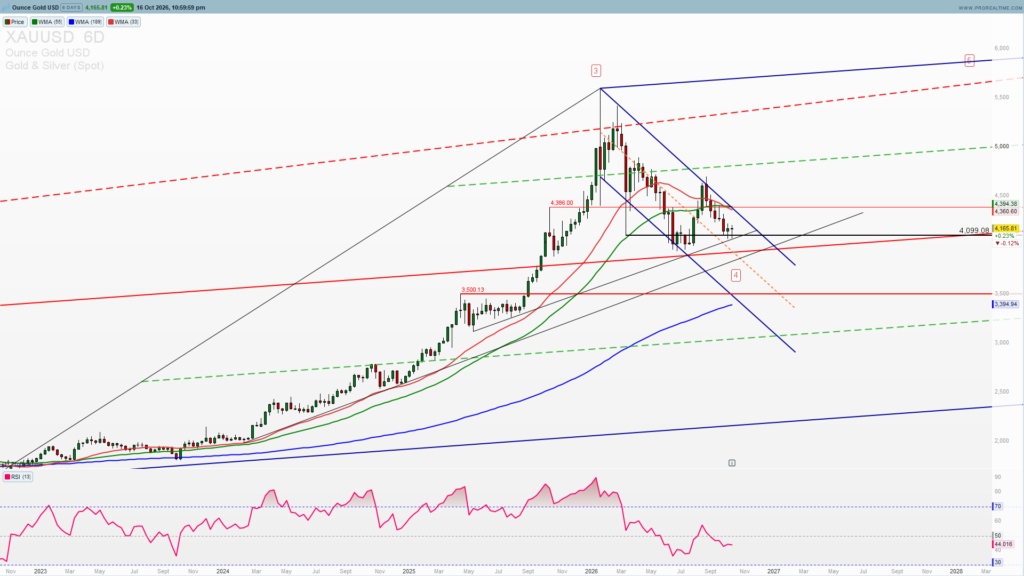The image size is (1024, 576).
Task: Click the RSI value tag 44.016
Action: [x=1003, y=544]
